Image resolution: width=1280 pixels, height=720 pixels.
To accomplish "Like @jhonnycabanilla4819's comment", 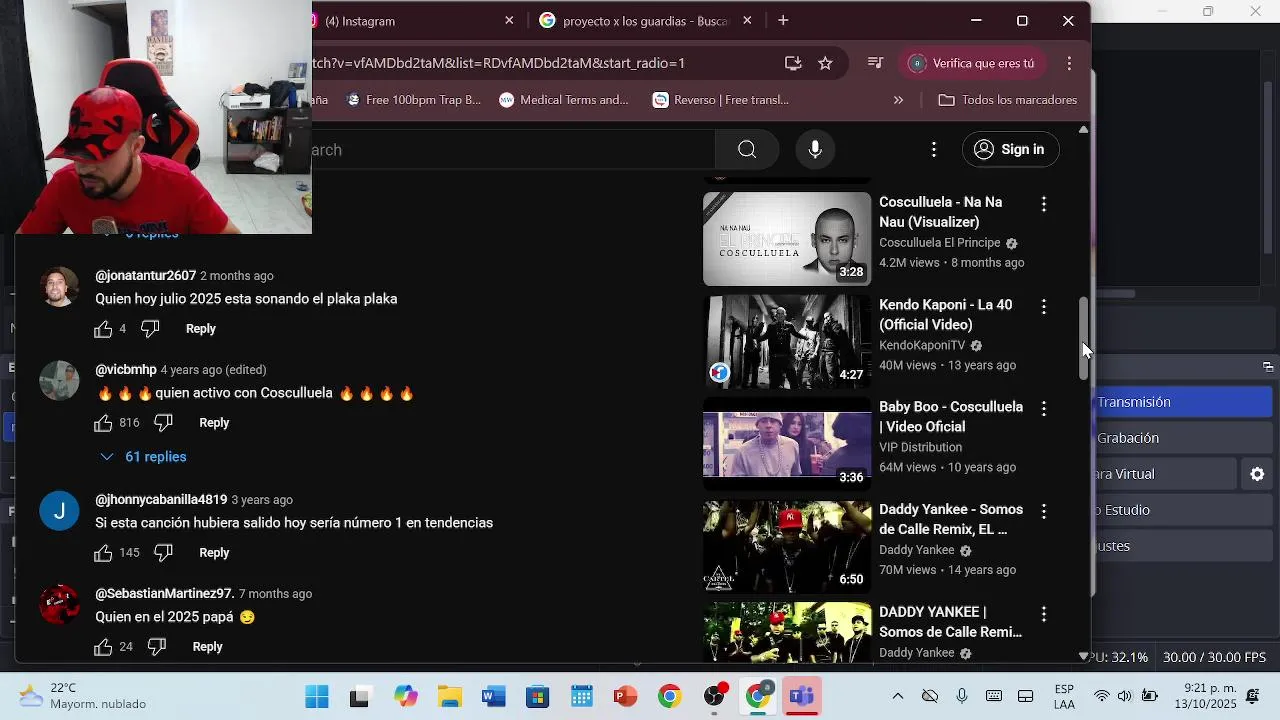I will click(x=103, y=553).
